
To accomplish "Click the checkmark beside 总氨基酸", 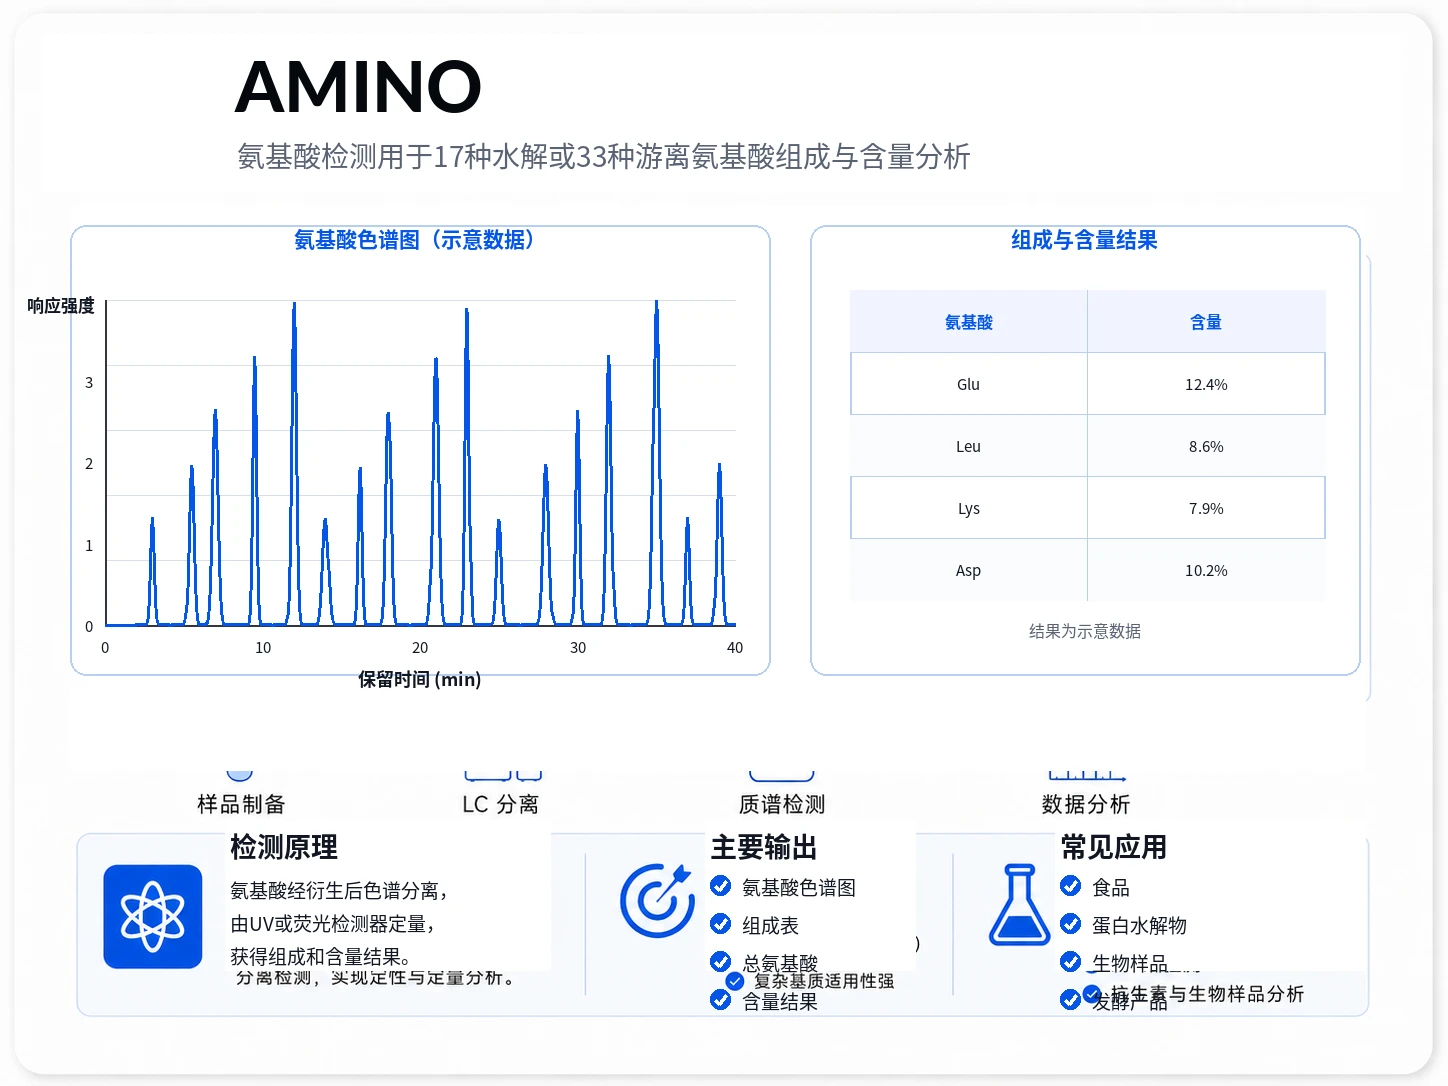I will 720,961.
